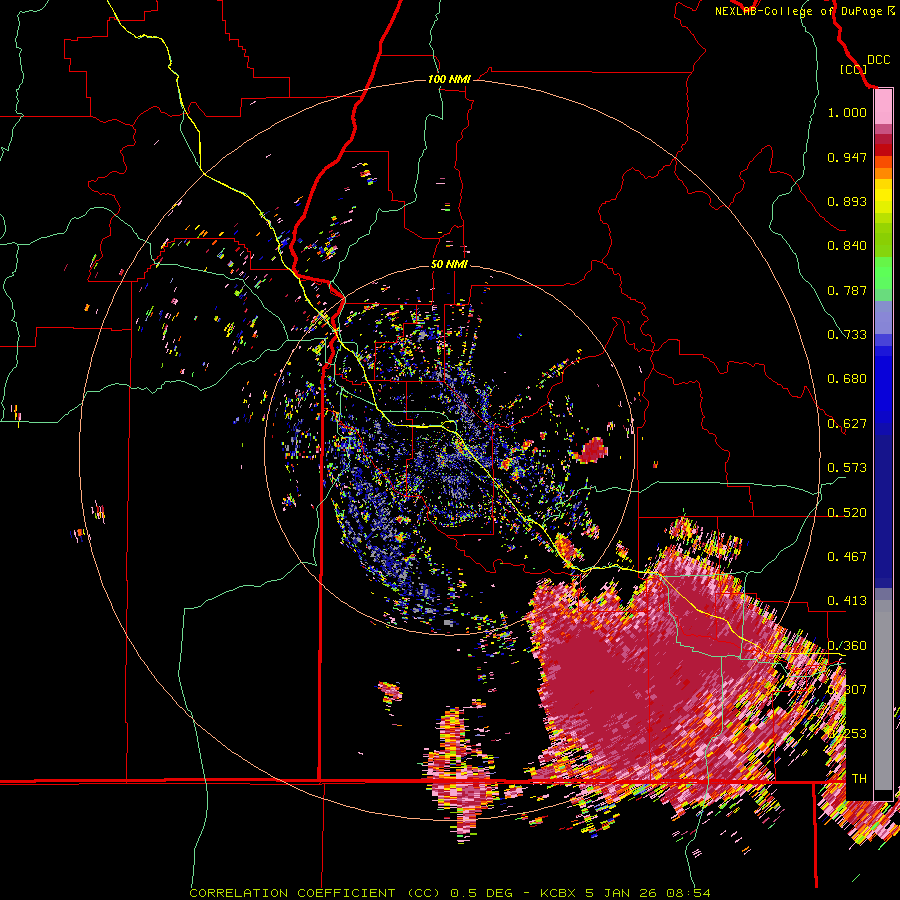Click the pink echo cluster straddling the bottom state border
Image resolution: width=900 pixels, height=900 pixels.
(x=462, y=775)
